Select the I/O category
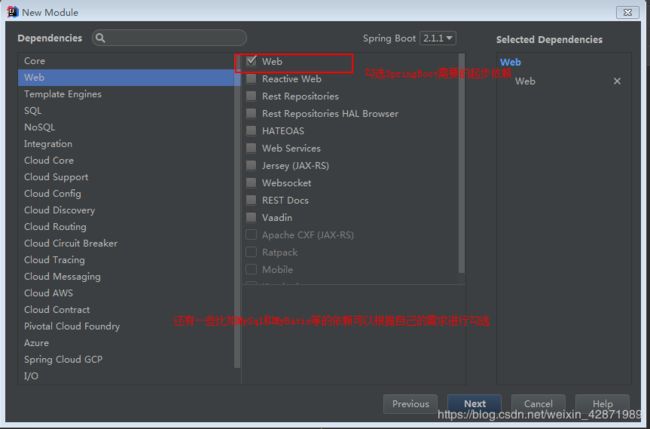Image resolution: width=650 pixels, height=429 pixels. [126, 376]
